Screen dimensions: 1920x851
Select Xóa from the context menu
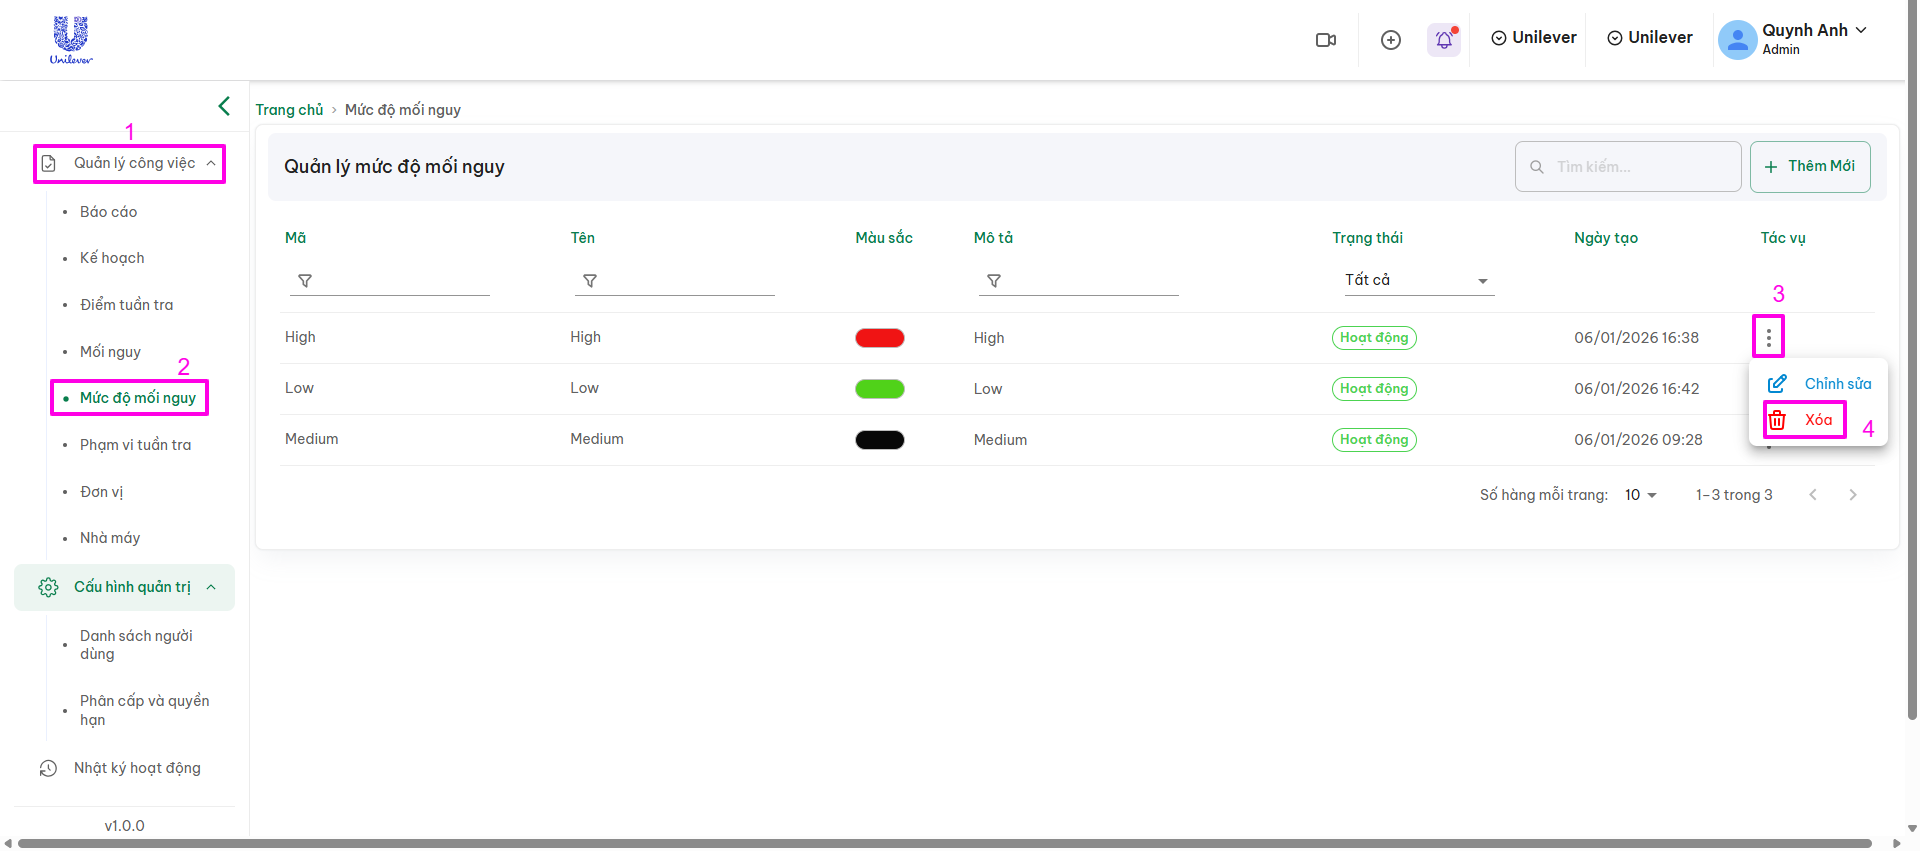coord(1805,420)
